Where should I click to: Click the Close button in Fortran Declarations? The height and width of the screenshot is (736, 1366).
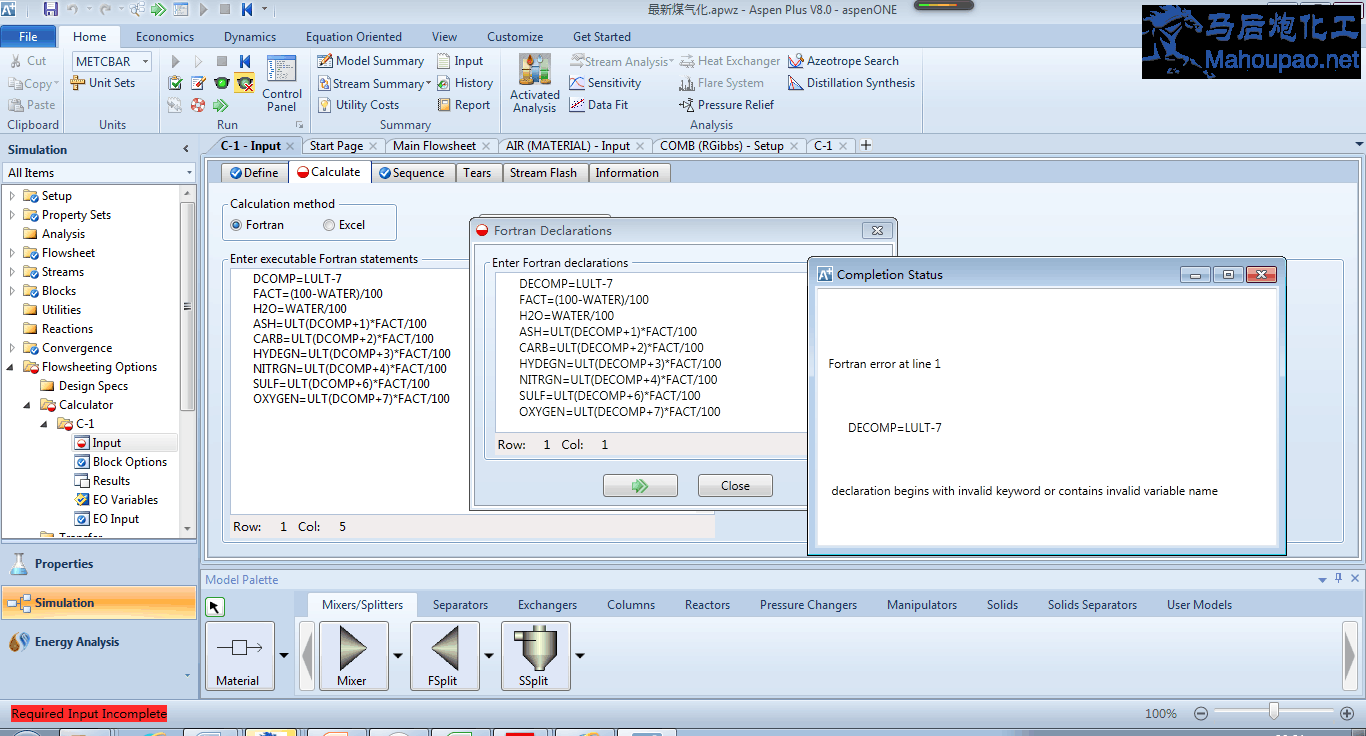tap(735, 486)
